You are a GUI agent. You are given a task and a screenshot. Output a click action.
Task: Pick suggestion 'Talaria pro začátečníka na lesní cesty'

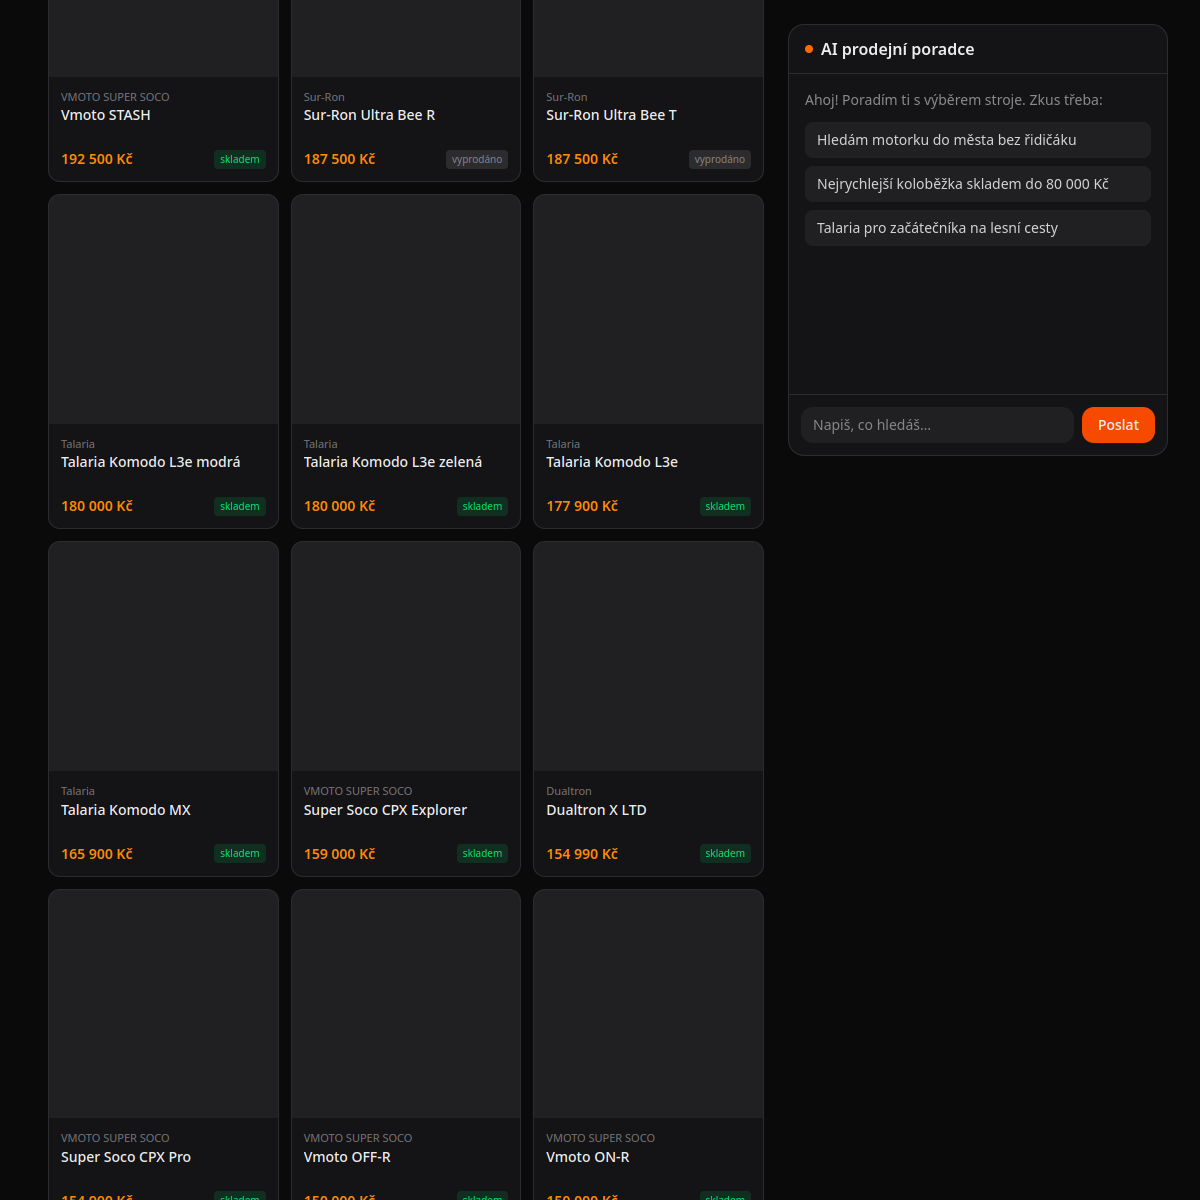click(978, 228)
